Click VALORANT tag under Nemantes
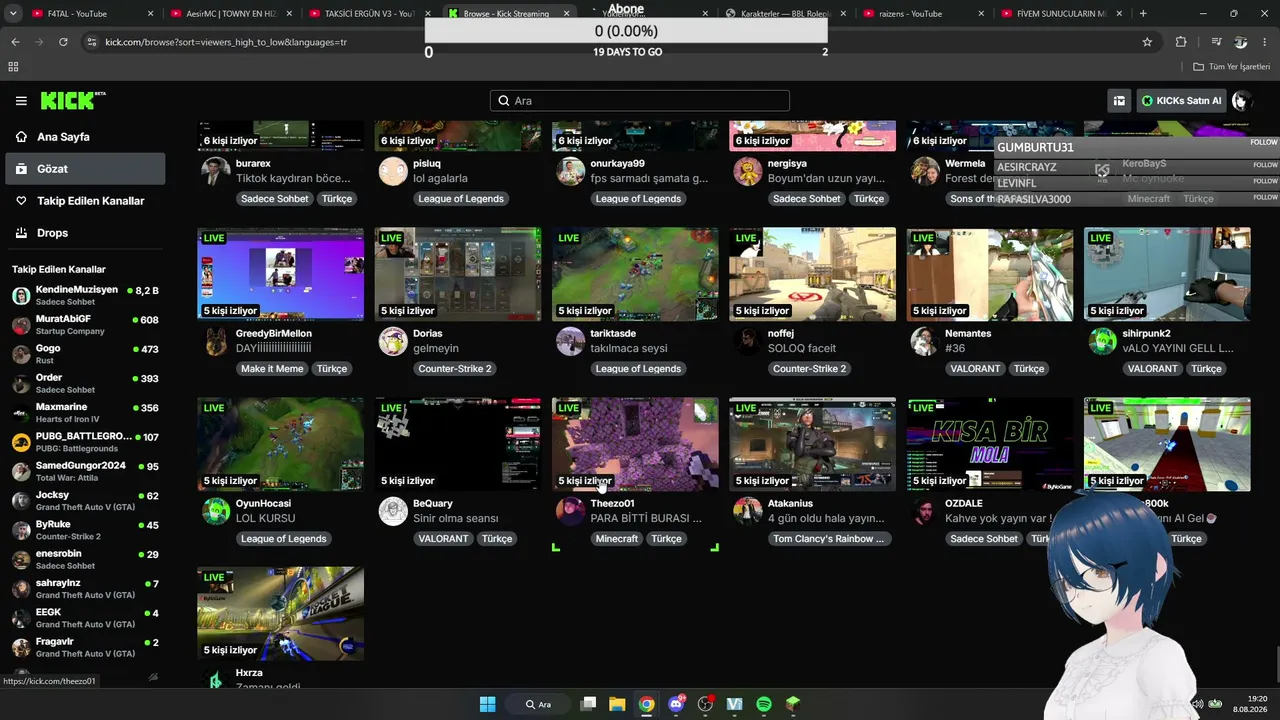Viewport: 1280px width, 720px height. (975, 369)
